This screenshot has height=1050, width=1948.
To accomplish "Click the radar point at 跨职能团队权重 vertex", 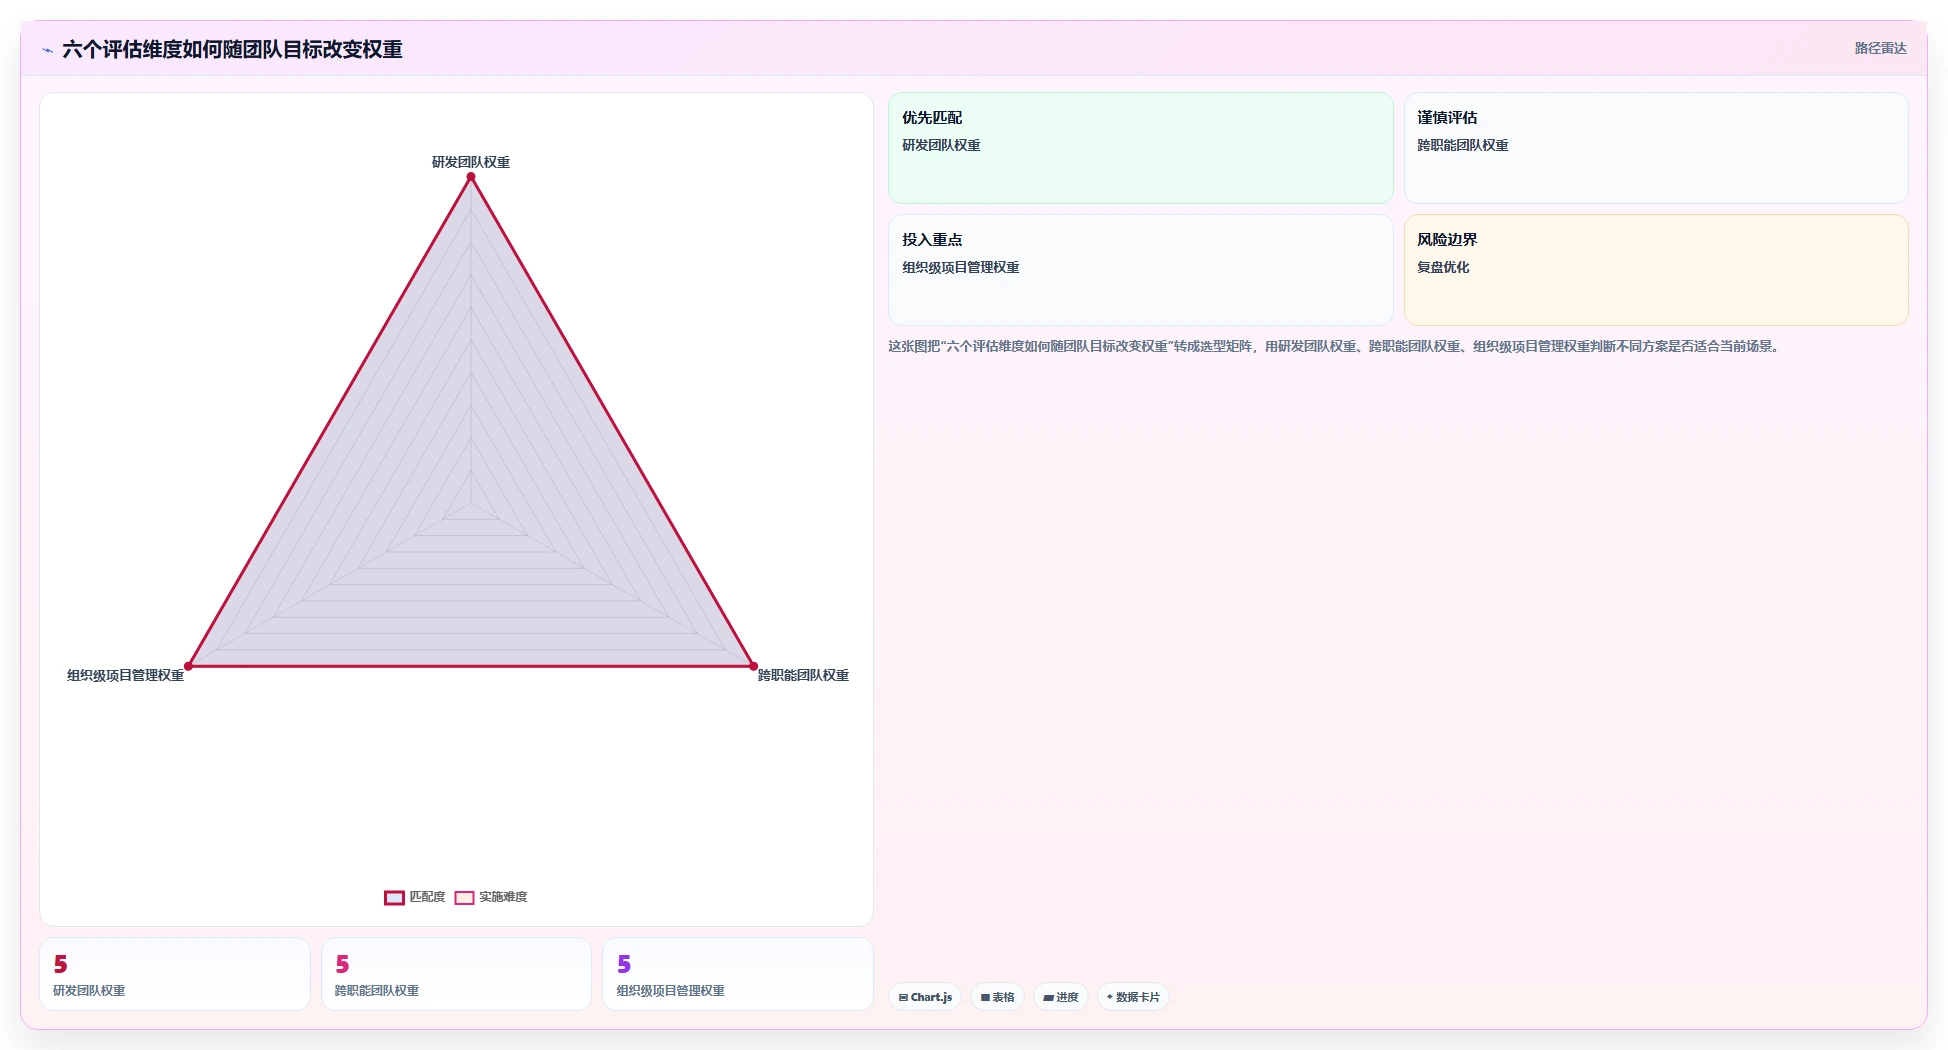I will [x=754, y=666].
